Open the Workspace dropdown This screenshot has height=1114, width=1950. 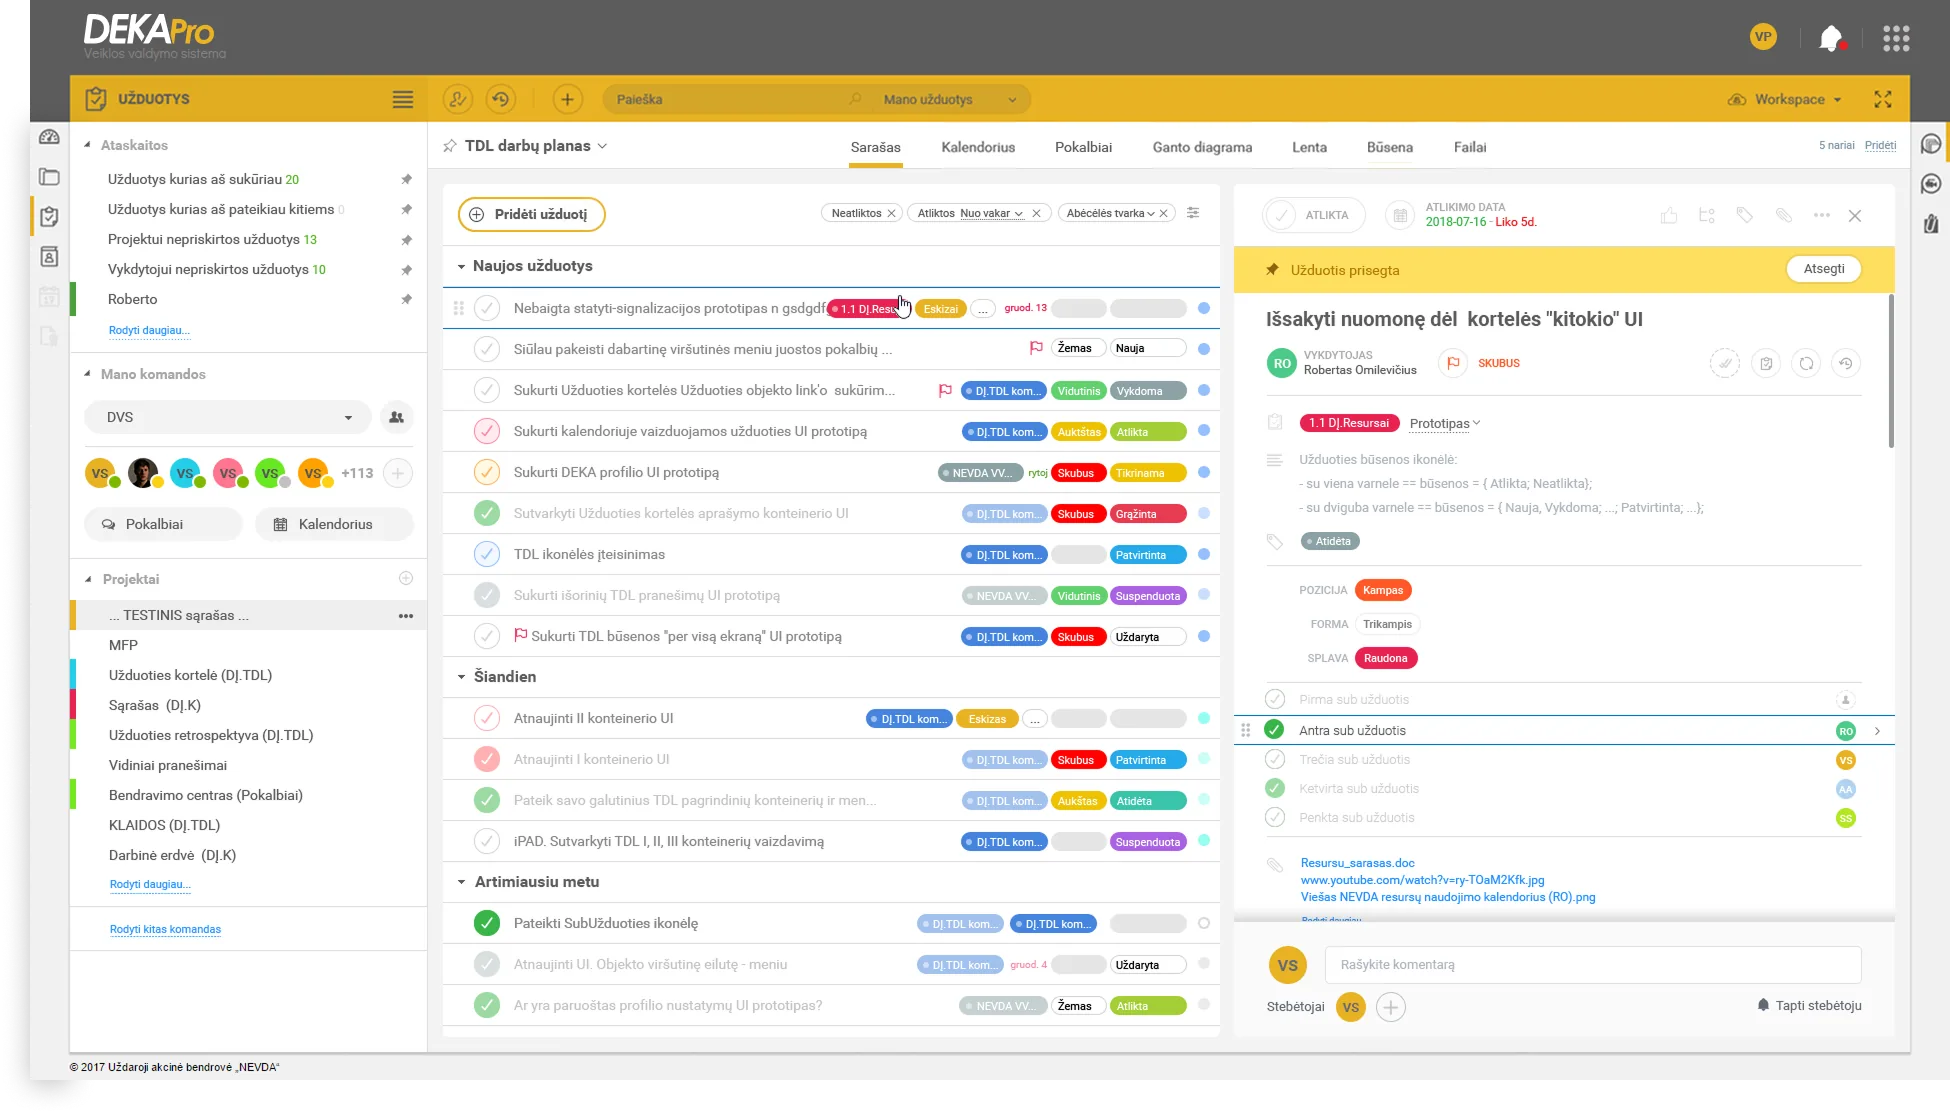1785,99
